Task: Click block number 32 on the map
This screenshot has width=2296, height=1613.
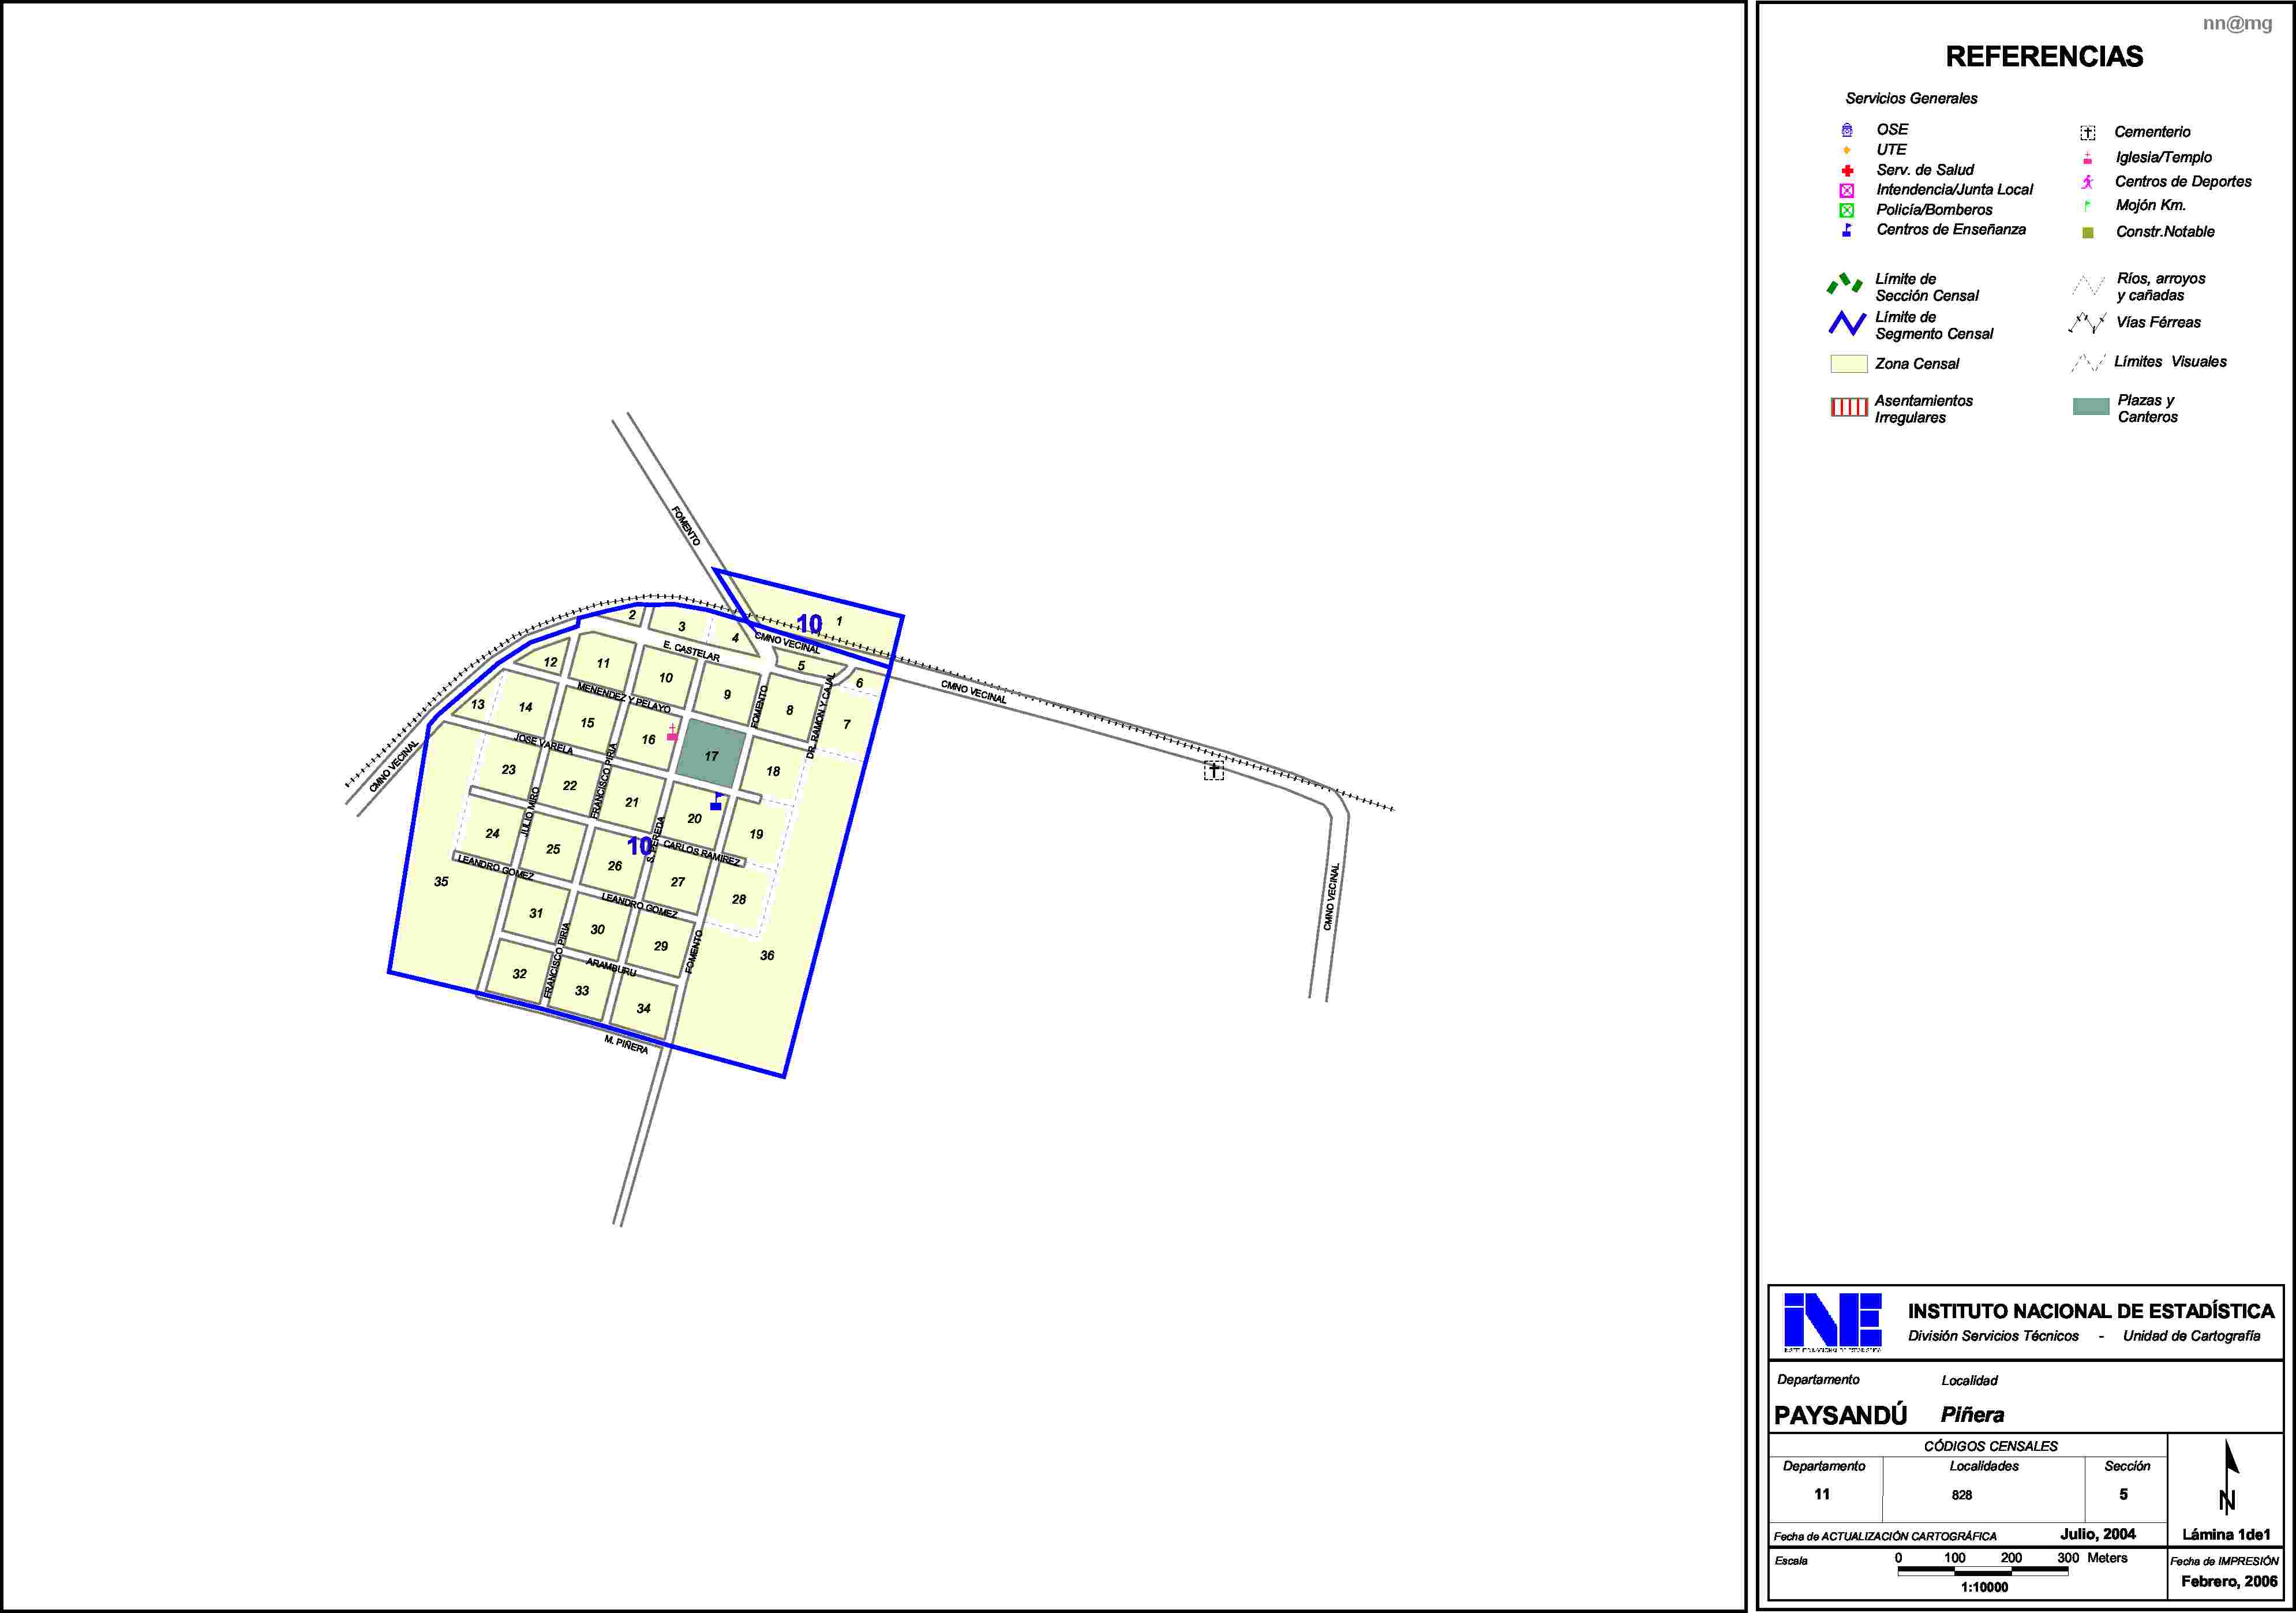Action: click(x=519, y=973)
